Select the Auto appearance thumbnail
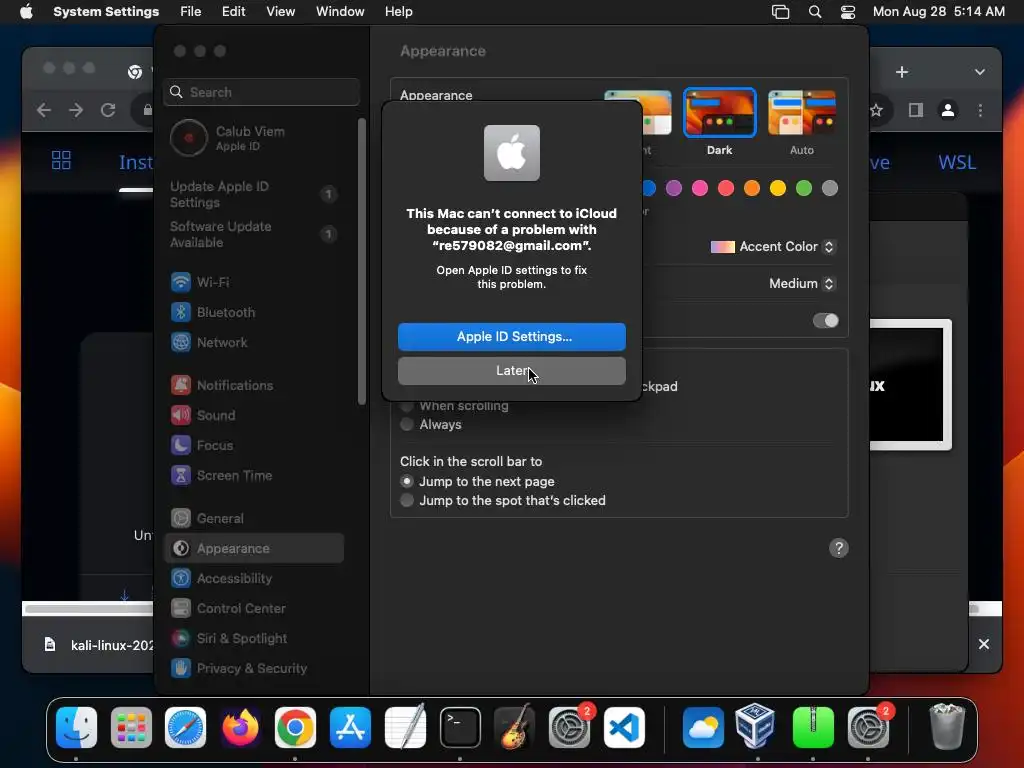The width and height of the screenshot is (1024, 768). [802, 113]
